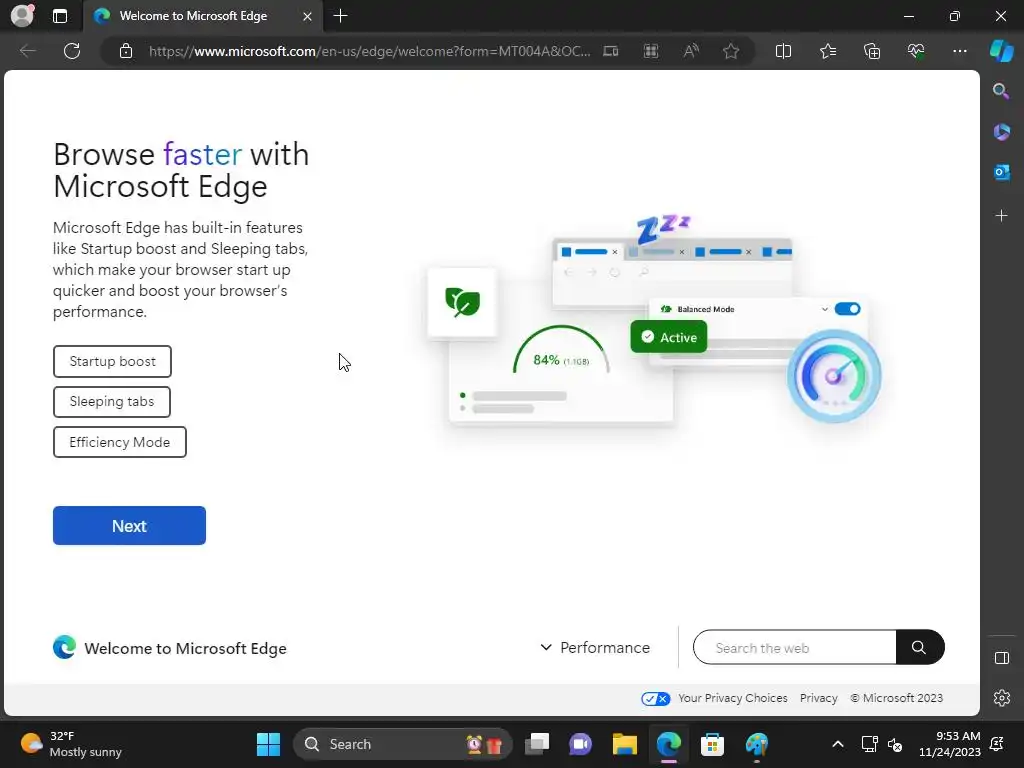Open sidebar Search icon
This screenshot has width=1024, height=768.
[1001, 91]
